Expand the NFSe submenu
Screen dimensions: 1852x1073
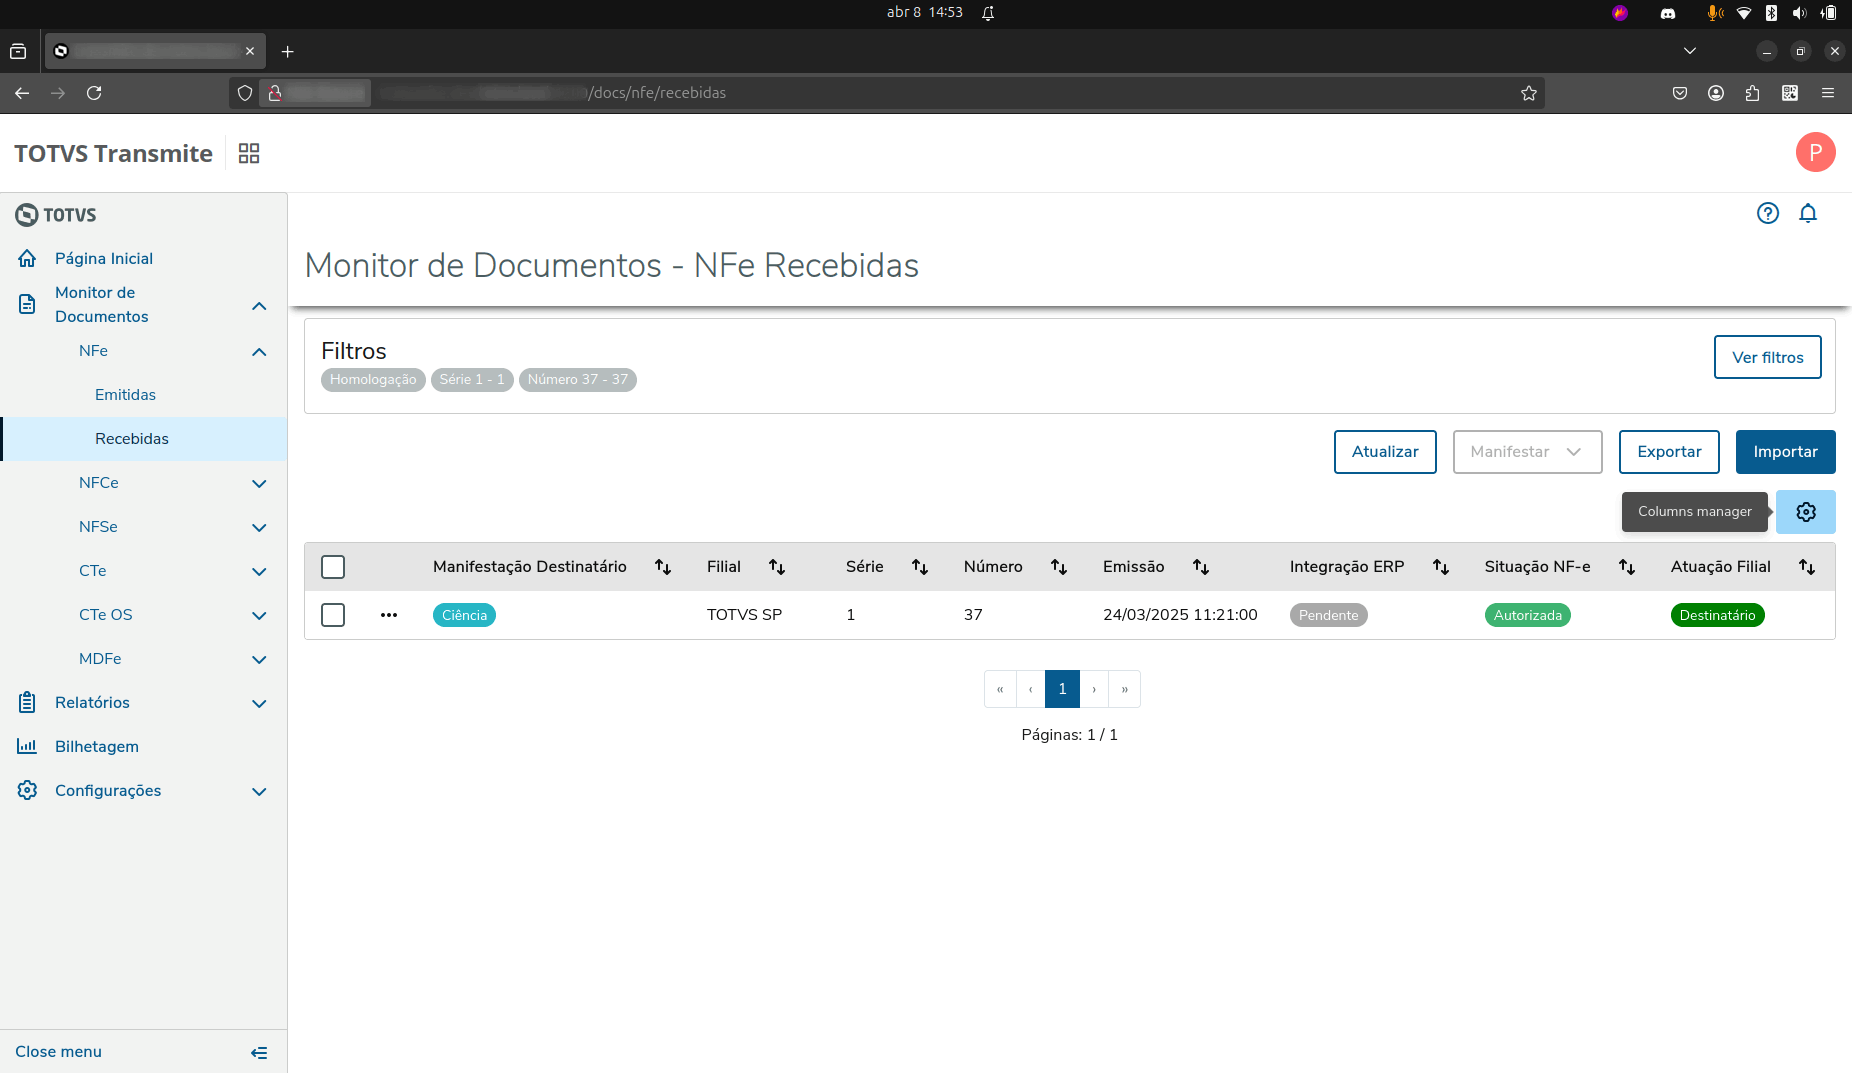tap(259, 527)
